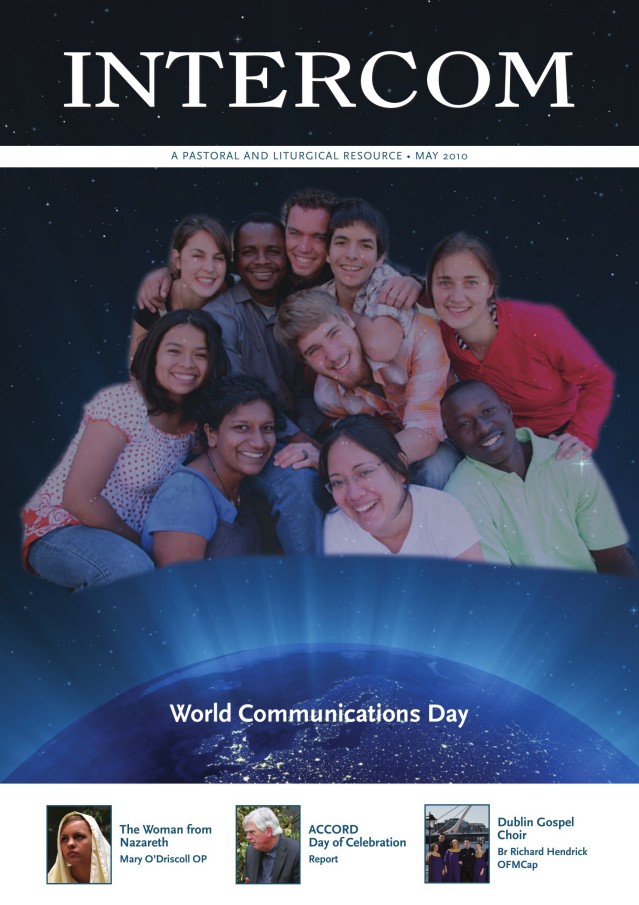Click 'The Woman from Nazareth' title
This screenshot has height=905, width=639.
[166, 836]
